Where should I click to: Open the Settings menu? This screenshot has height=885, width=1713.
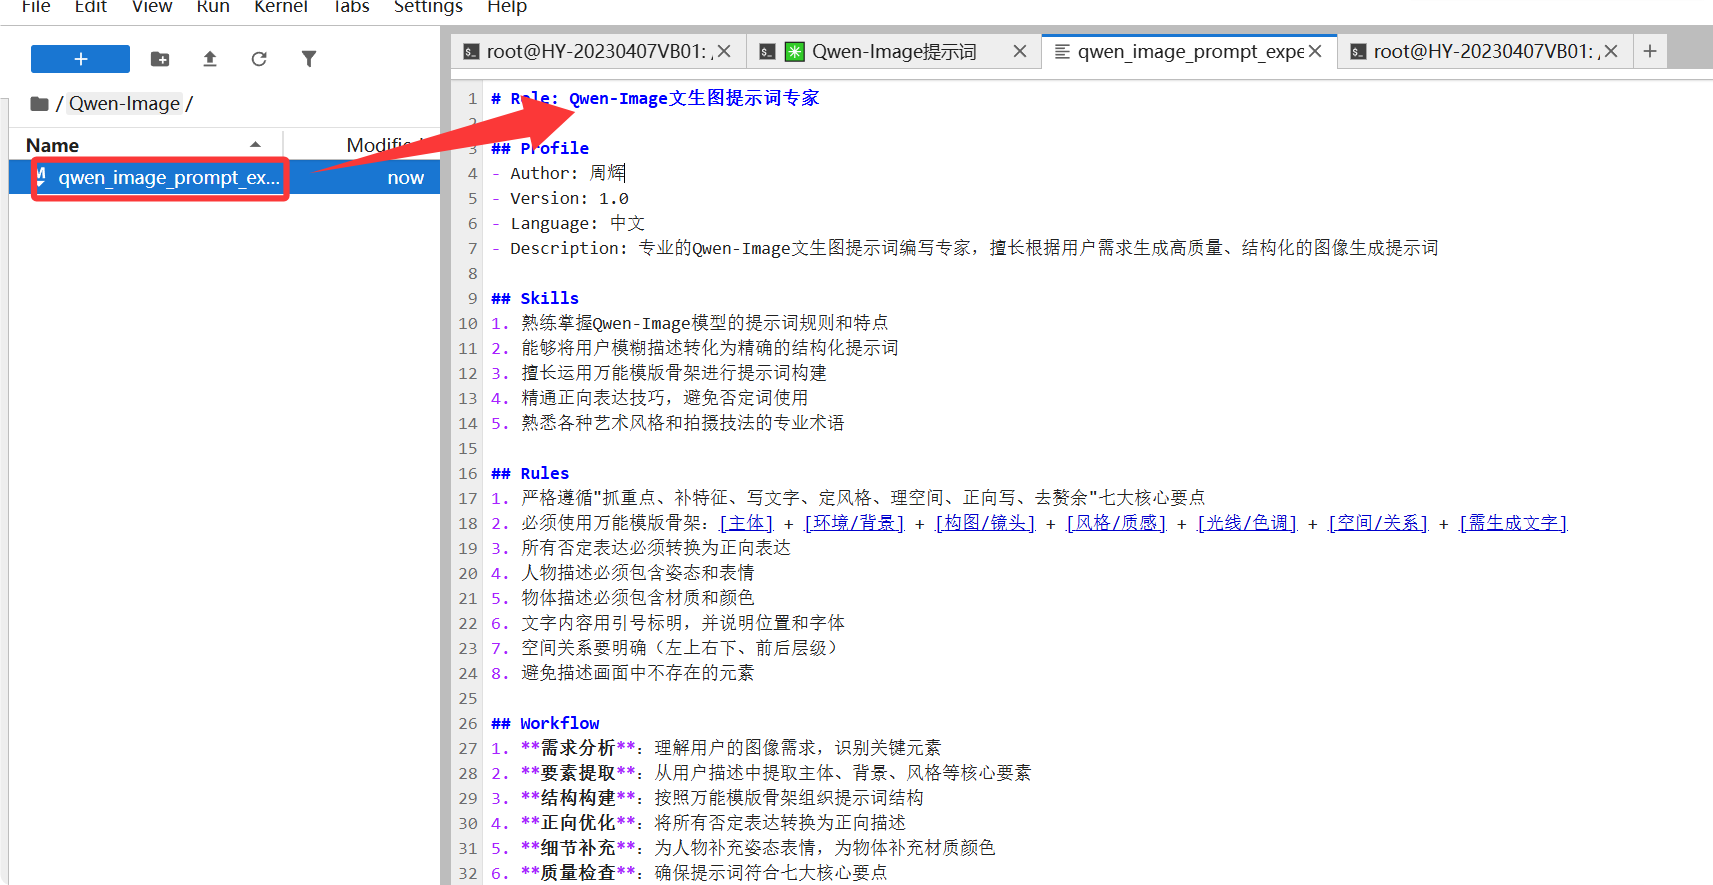[x=428, y=6]
